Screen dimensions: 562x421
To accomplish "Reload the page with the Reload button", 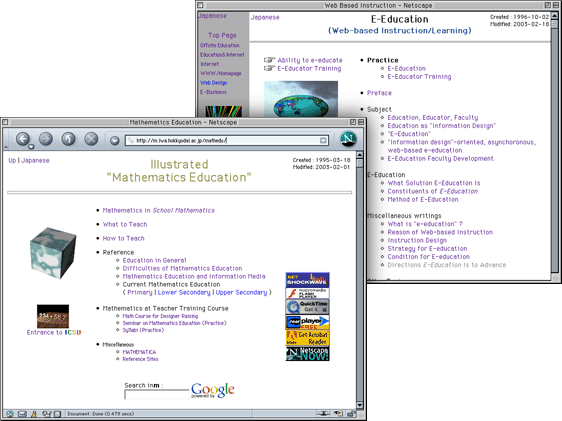I will click(68, 139).
